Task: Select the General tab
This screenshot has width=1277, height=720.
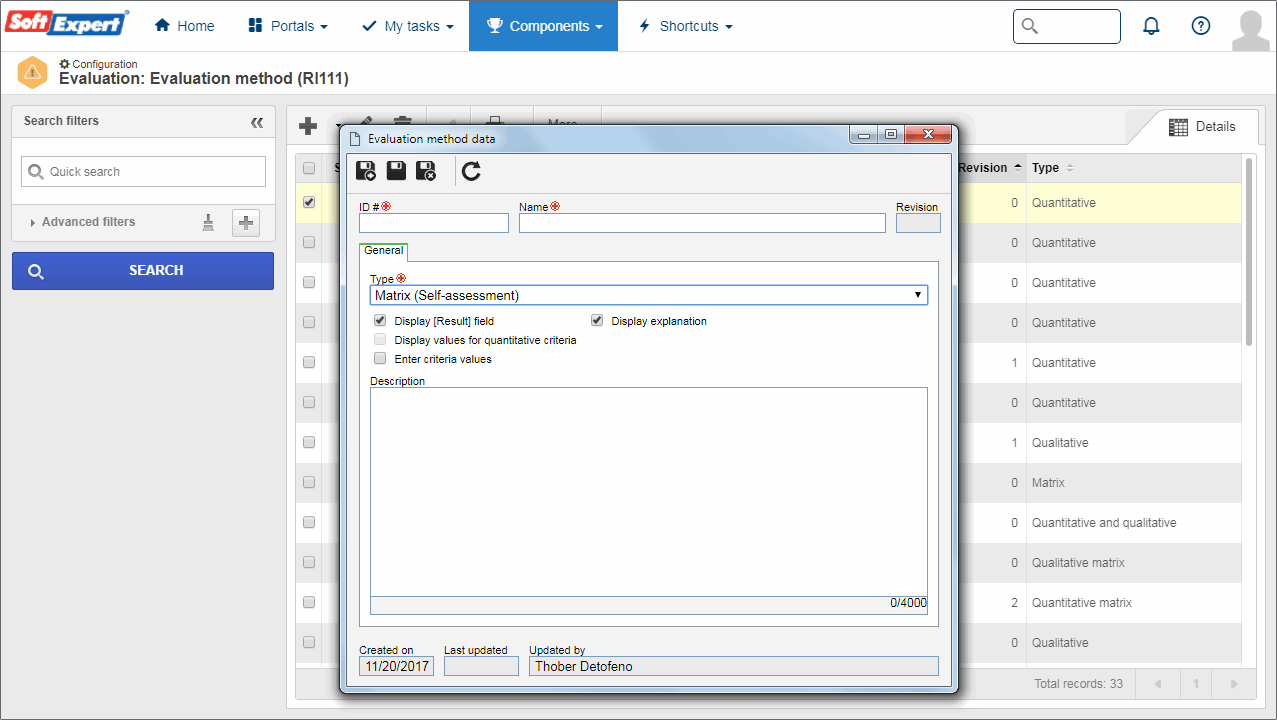Action: click(x=383, y=251)
